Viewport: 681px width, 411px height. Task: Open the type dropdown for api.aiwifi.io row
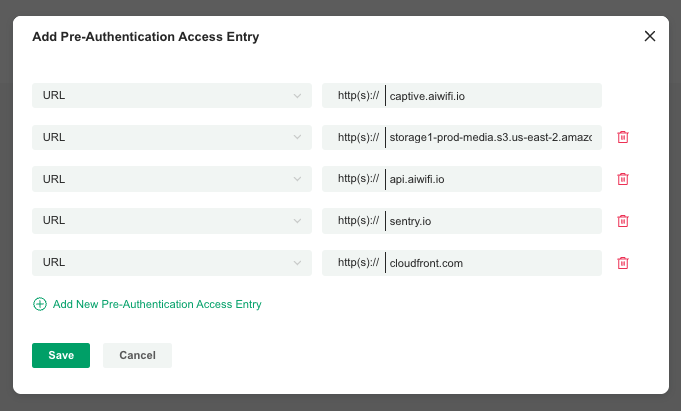click(172, 179)
